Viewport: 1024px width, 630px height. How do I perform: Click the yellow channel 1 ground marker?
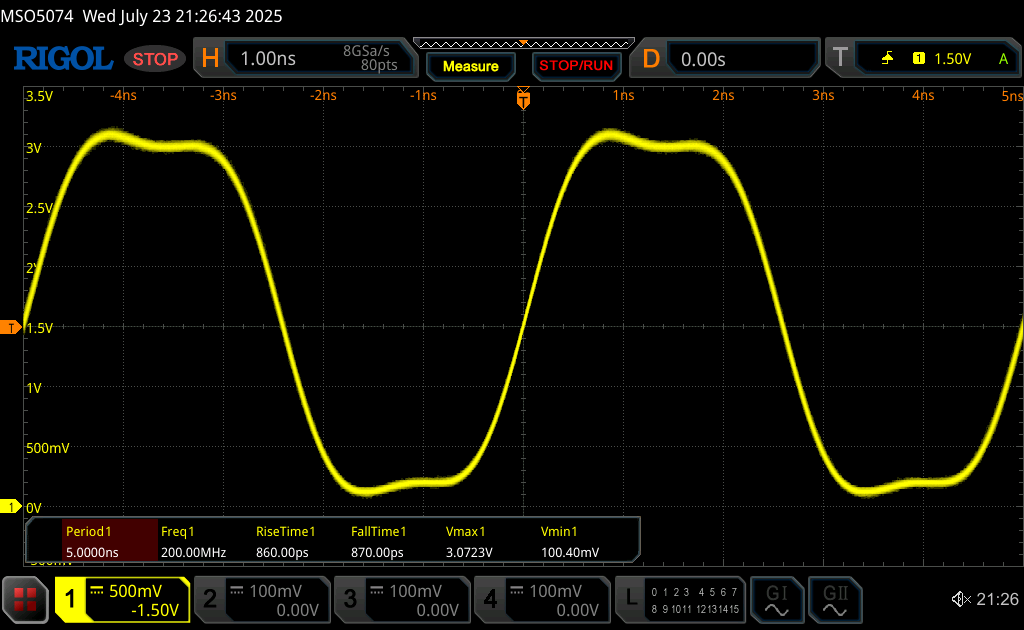(11, 507)
